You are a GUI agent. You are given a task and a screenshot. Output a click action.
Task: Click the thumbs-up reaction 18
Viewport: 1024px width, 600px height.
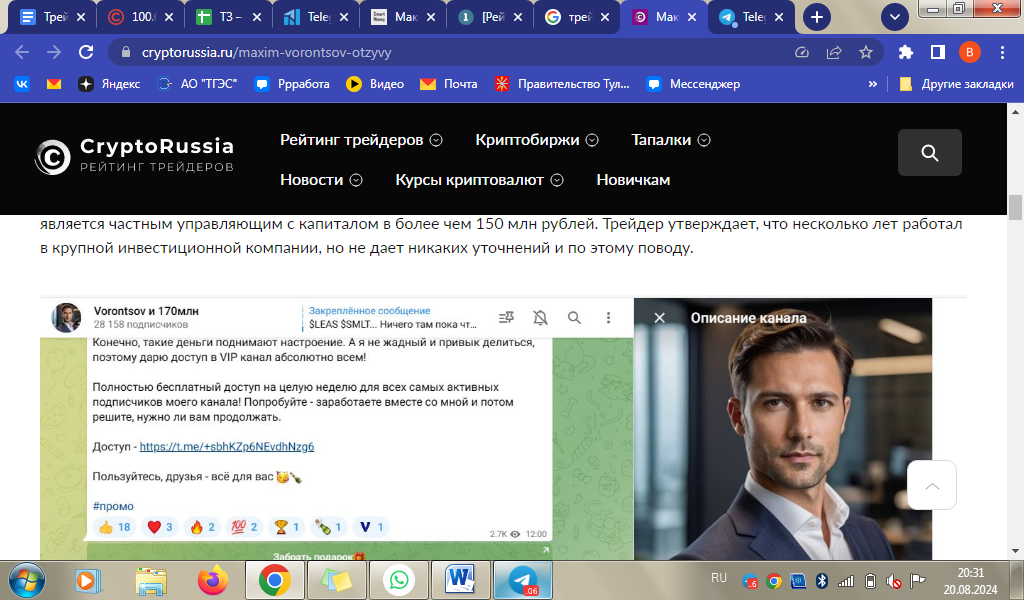pyautogui.click(x=114, y=527)
